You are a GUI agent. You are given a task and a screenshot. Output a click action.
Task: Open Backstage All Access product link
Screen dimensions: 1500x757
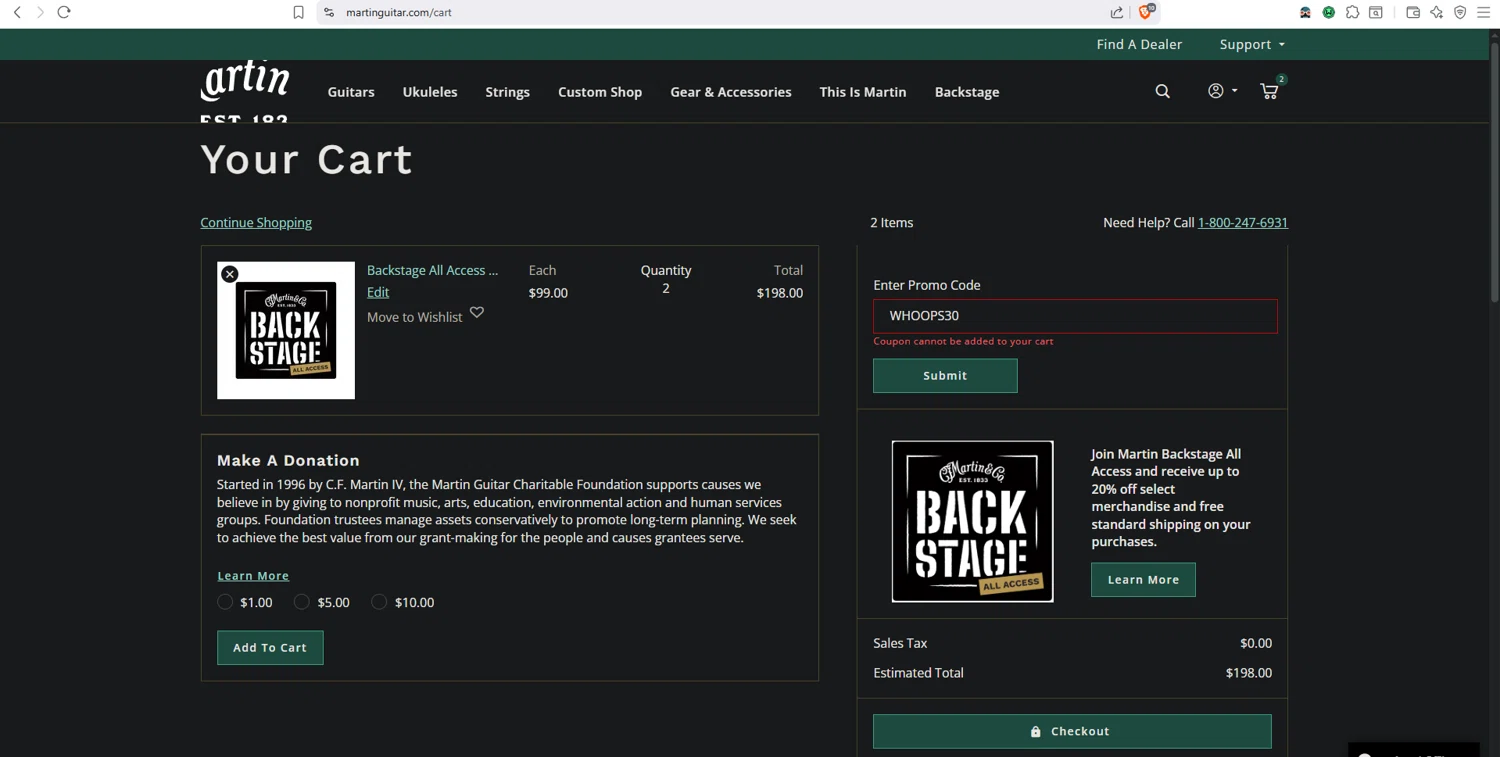pyautogui.click(x=432, y=270)
